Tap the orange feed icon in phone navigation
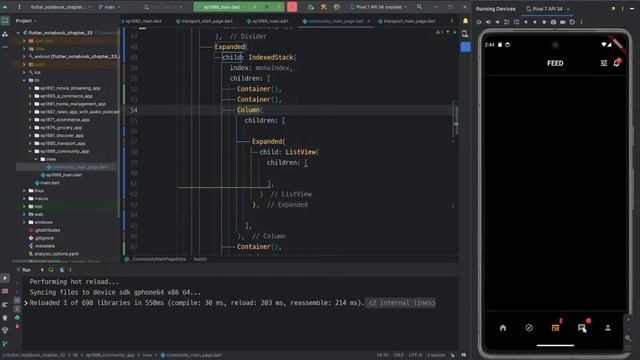Screen dimensions: 640x360 tap(556, 328)
